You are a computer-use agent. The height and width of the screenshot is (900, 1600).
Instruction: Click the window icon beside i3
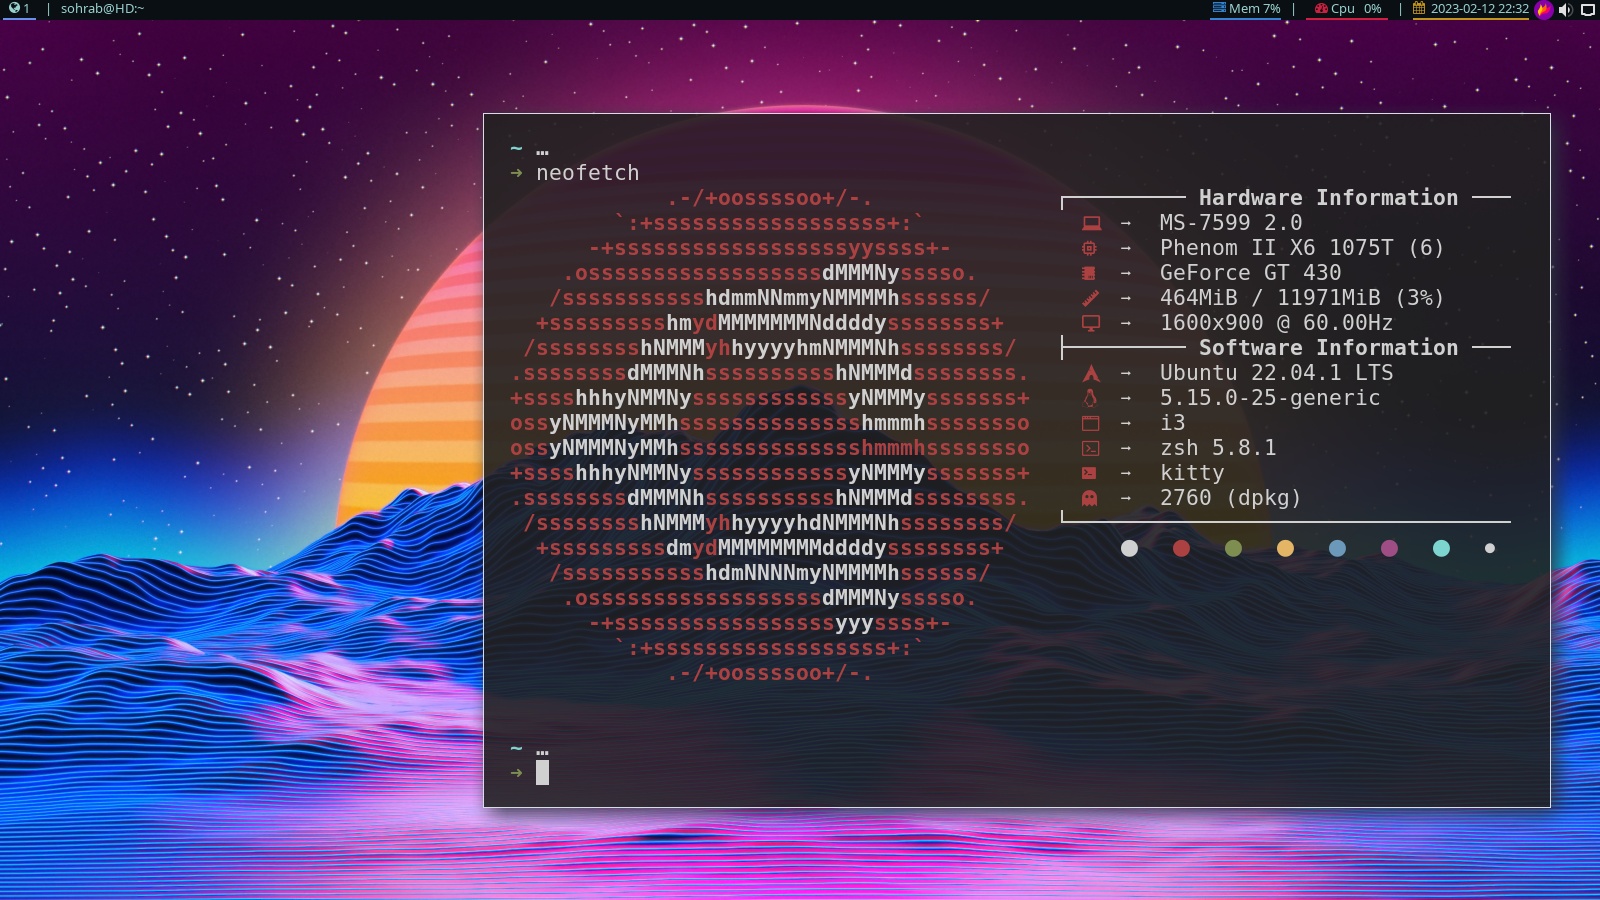coord(1090,423)
